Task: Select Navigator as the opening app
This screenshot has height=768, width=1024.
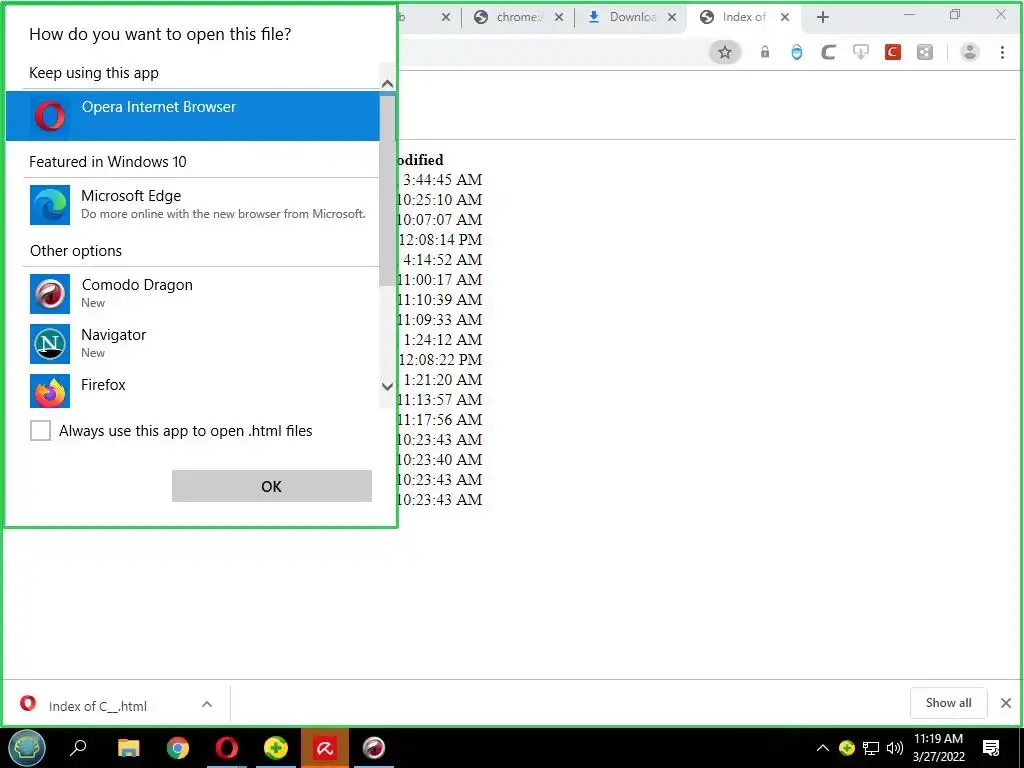Action: click(201, 343)
